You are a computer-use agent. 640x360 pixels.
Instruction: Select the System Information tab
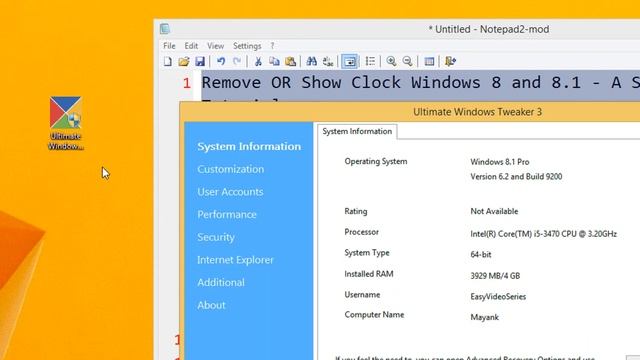(357, 131)
